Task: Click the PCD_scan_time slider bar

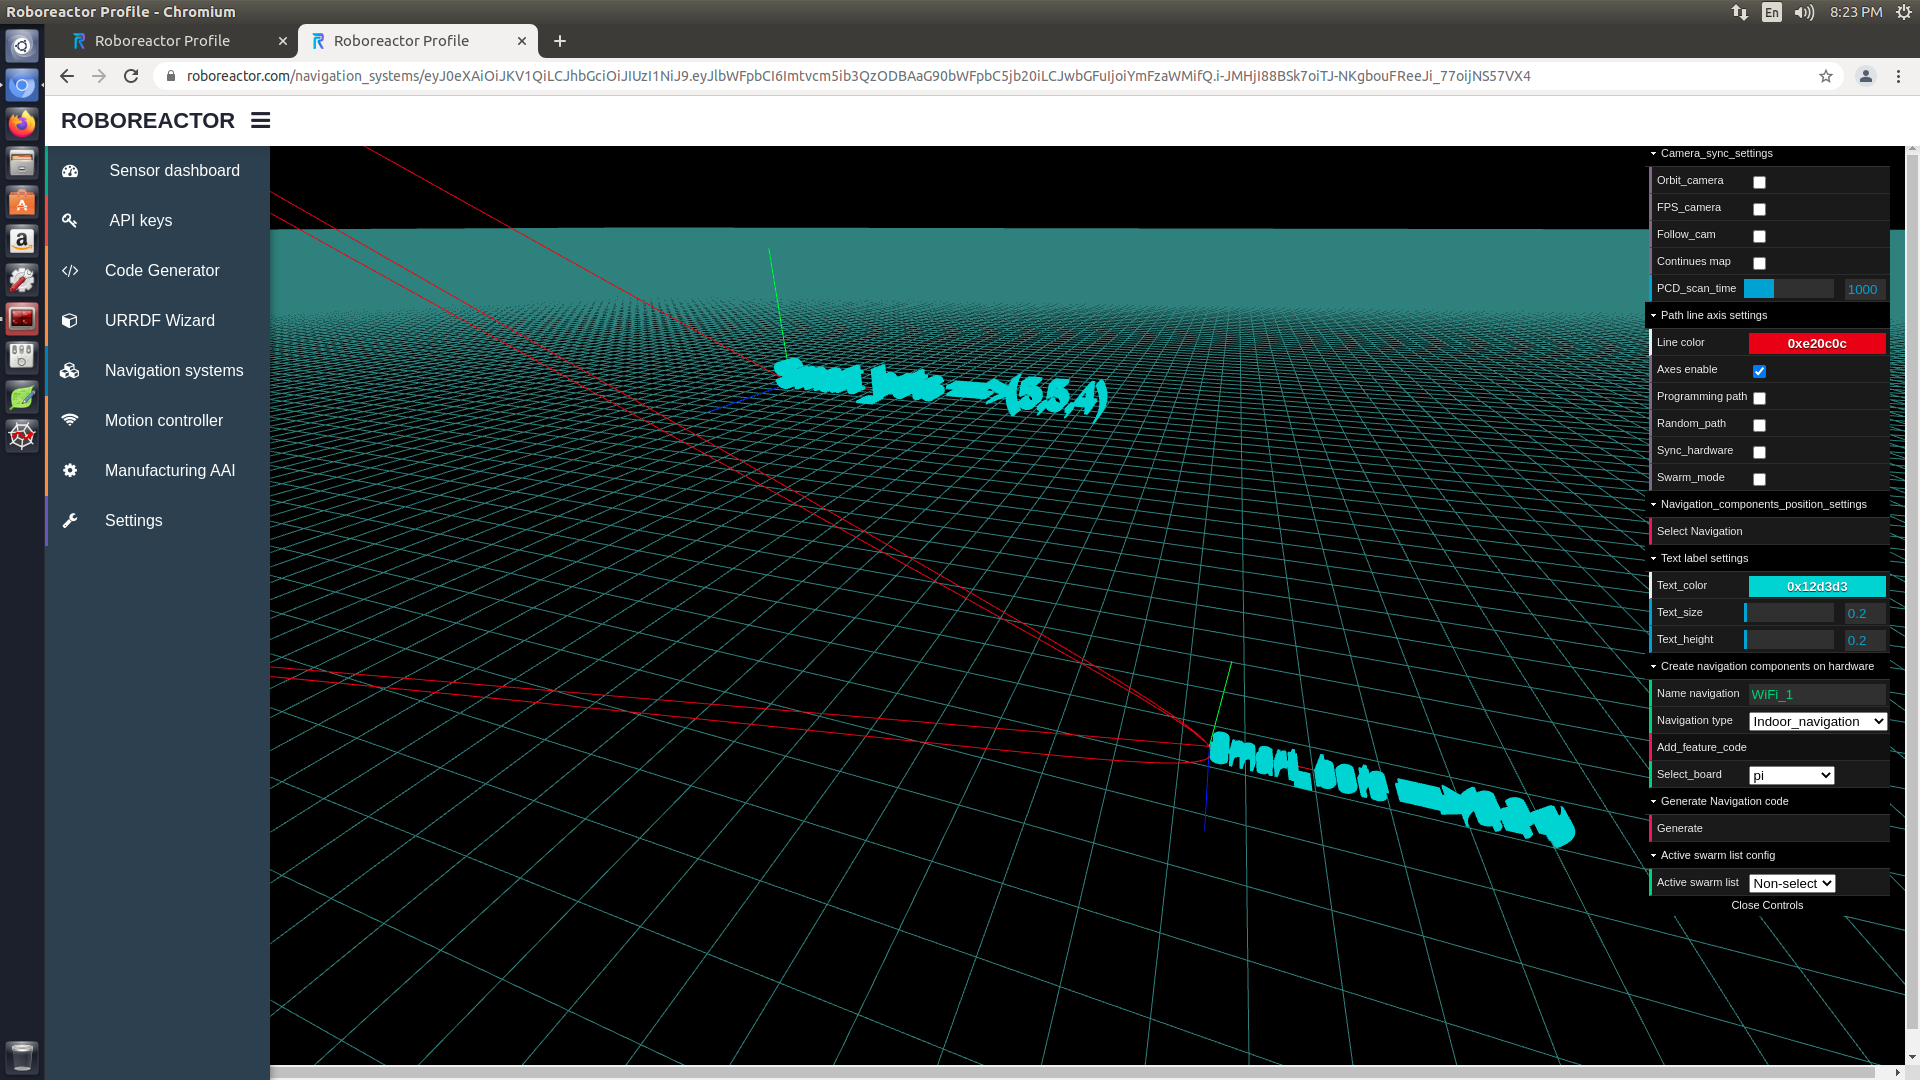Action: (1789, 289)
